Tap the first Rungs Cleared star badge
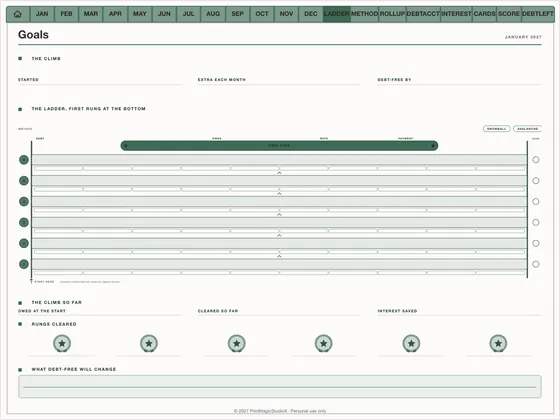Screen dimensions: 560x420 pyautogui.click(x=62, y=343)
